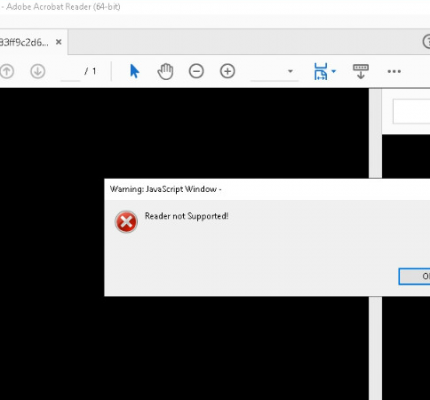Viewport: 430px width, 400px height.
Task: Expand the zoom level dropdown
Action: pos(290,71)
